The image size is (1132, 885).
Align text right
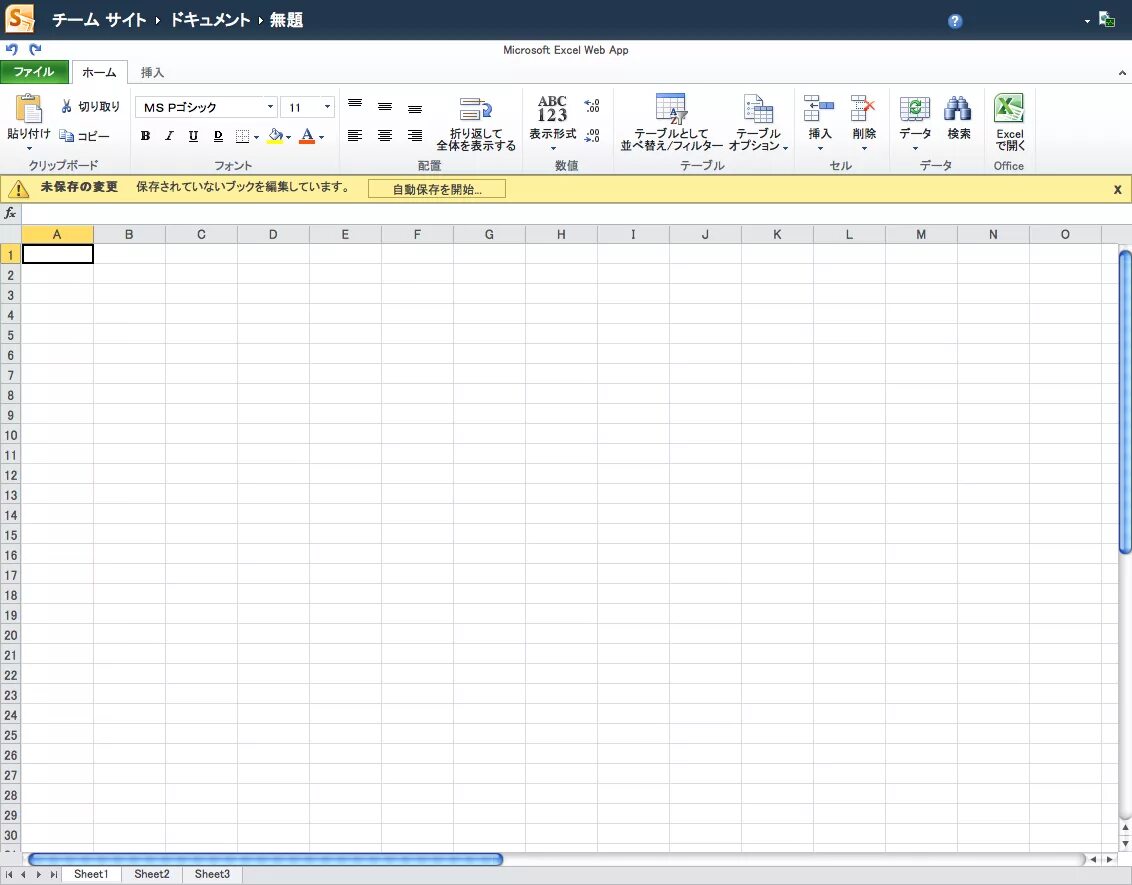point(414,136)
